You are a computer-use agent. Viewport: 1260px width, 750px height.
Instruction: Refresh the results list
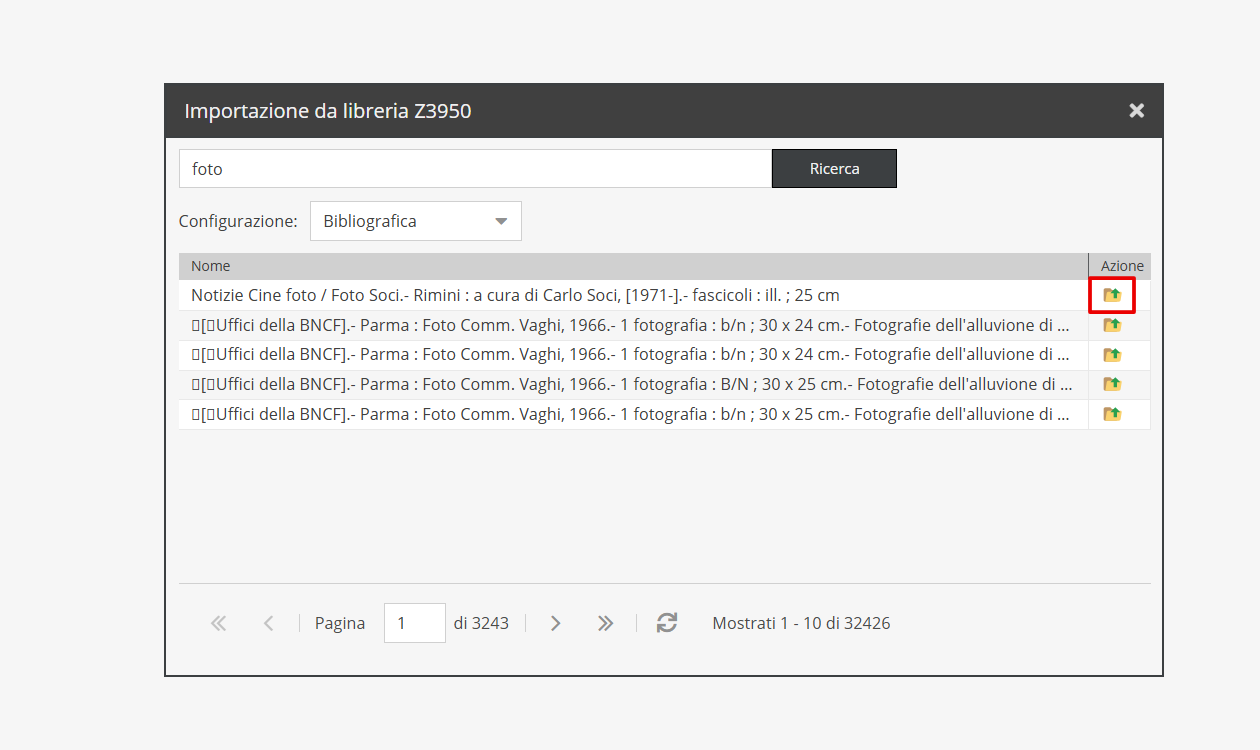click(667, 623)
